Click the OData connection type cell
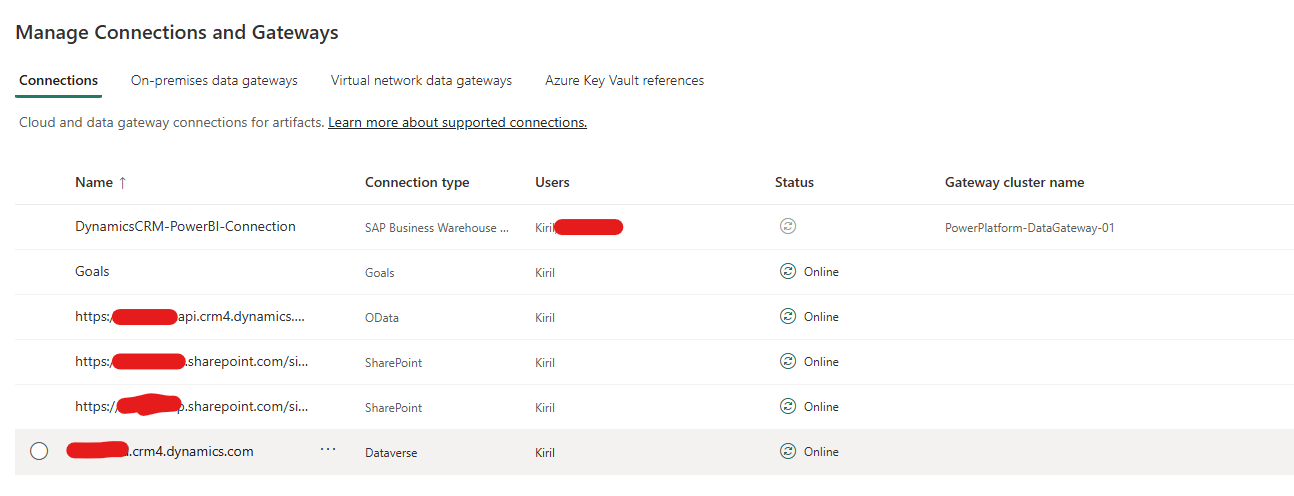Screen dimensions: 1294x496 pyautogui.click(x=382, y=318)
